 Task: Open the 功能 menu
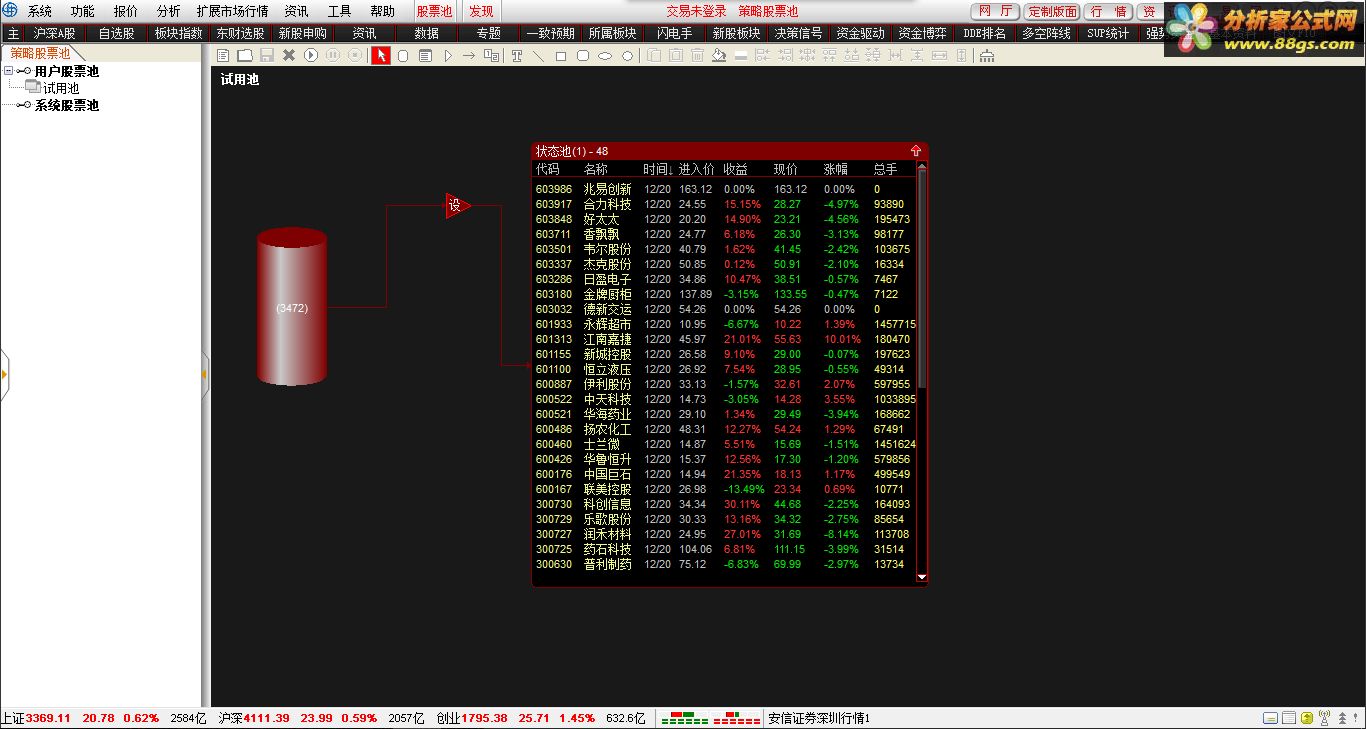click(82, 11)
